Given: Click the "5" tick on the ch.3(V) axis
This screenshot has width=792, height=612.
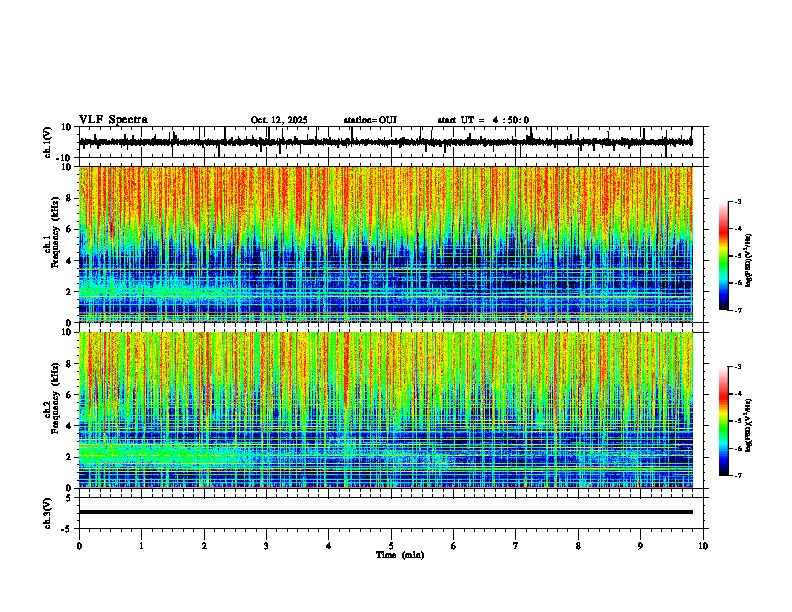Looking at the screenshot, I should [69, 498].
